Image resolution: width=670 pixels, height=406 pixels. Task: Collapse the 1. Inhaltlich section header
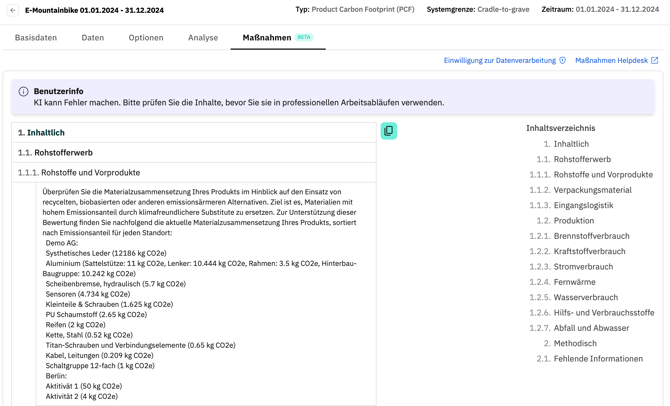[194, 133]
